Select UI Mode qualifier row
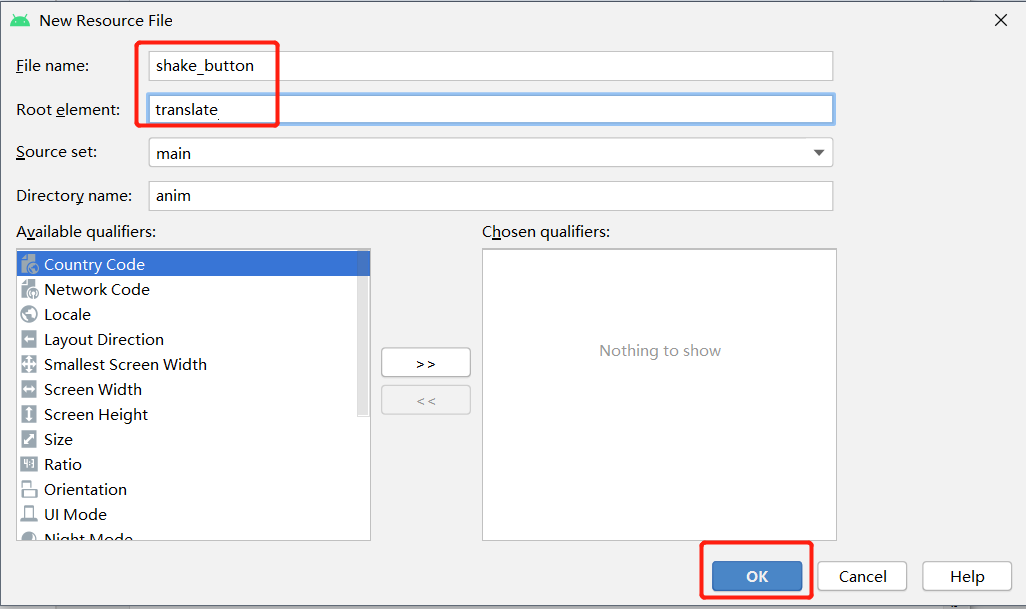Screen dimensions: 1026x609 coord(193,514)
